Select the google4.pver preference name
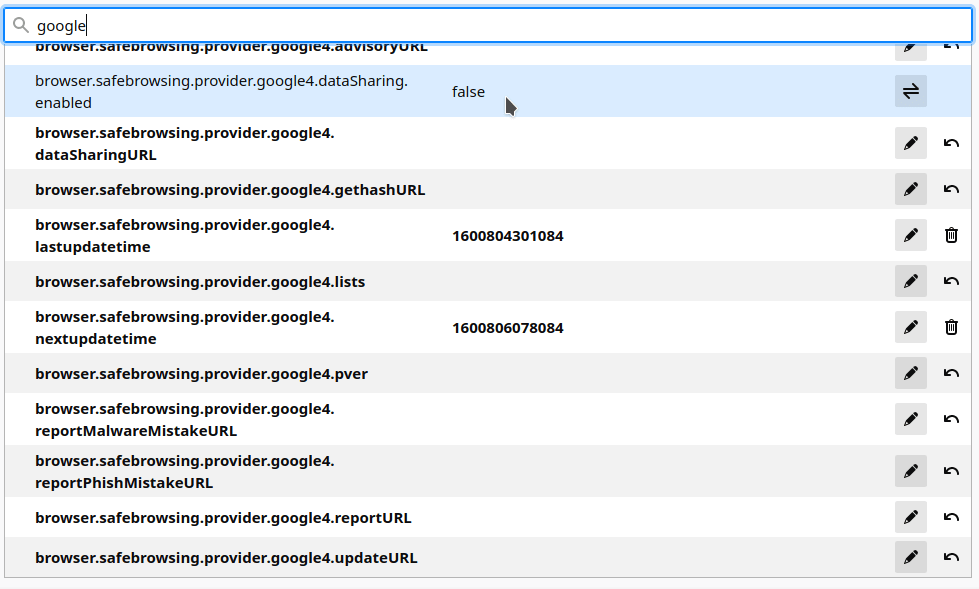This screenshot has height=589, width=979. point(201,374)
